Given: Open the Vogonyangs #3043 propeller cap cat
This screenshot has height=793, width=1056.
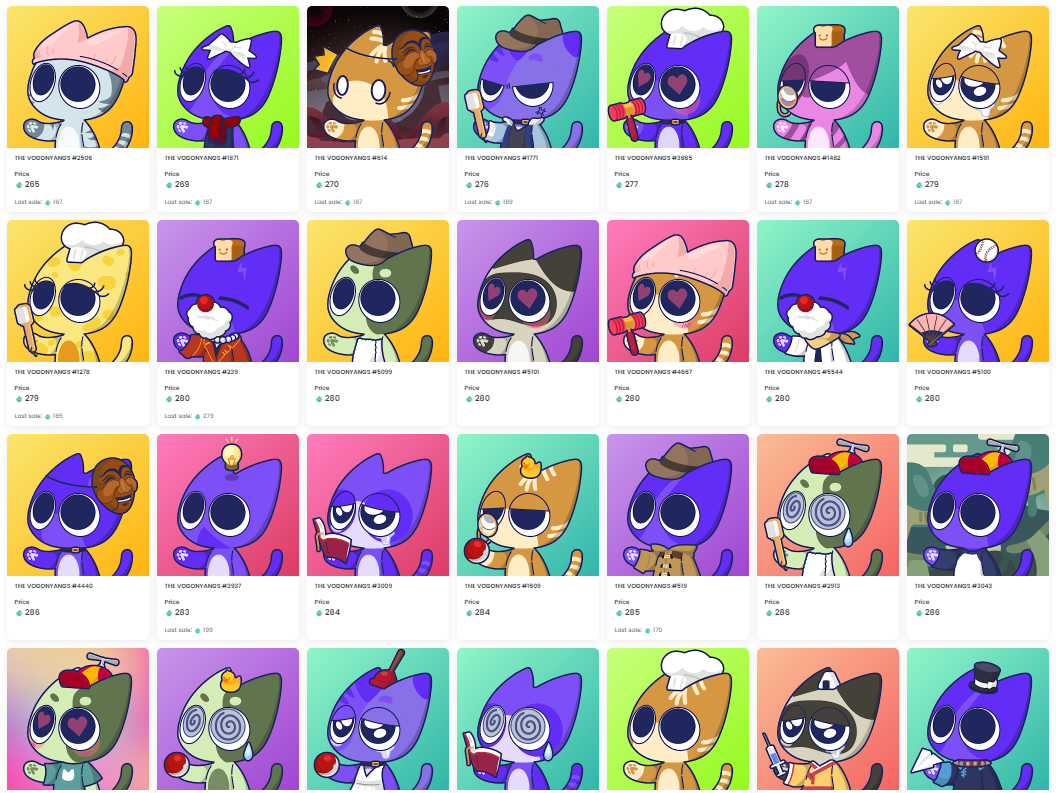Looking at the screenshot, I should tap(978, 505).
